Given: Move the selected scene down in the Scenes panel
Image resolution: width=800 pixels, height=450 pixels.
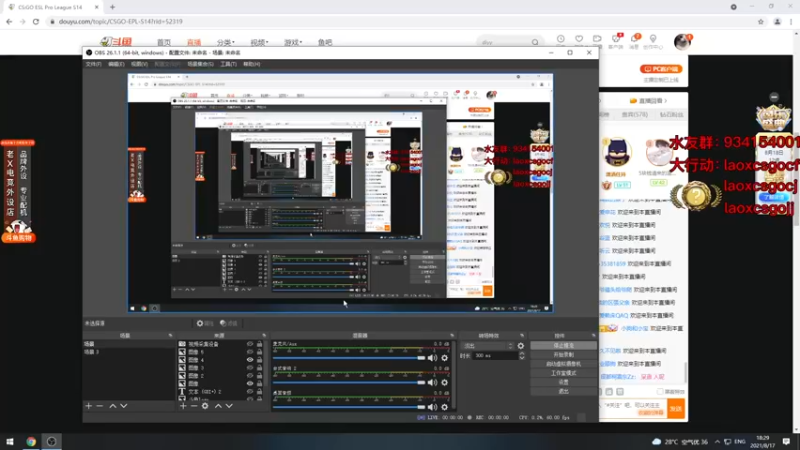Looking at the screenshot, I should (x=123, y=406).
